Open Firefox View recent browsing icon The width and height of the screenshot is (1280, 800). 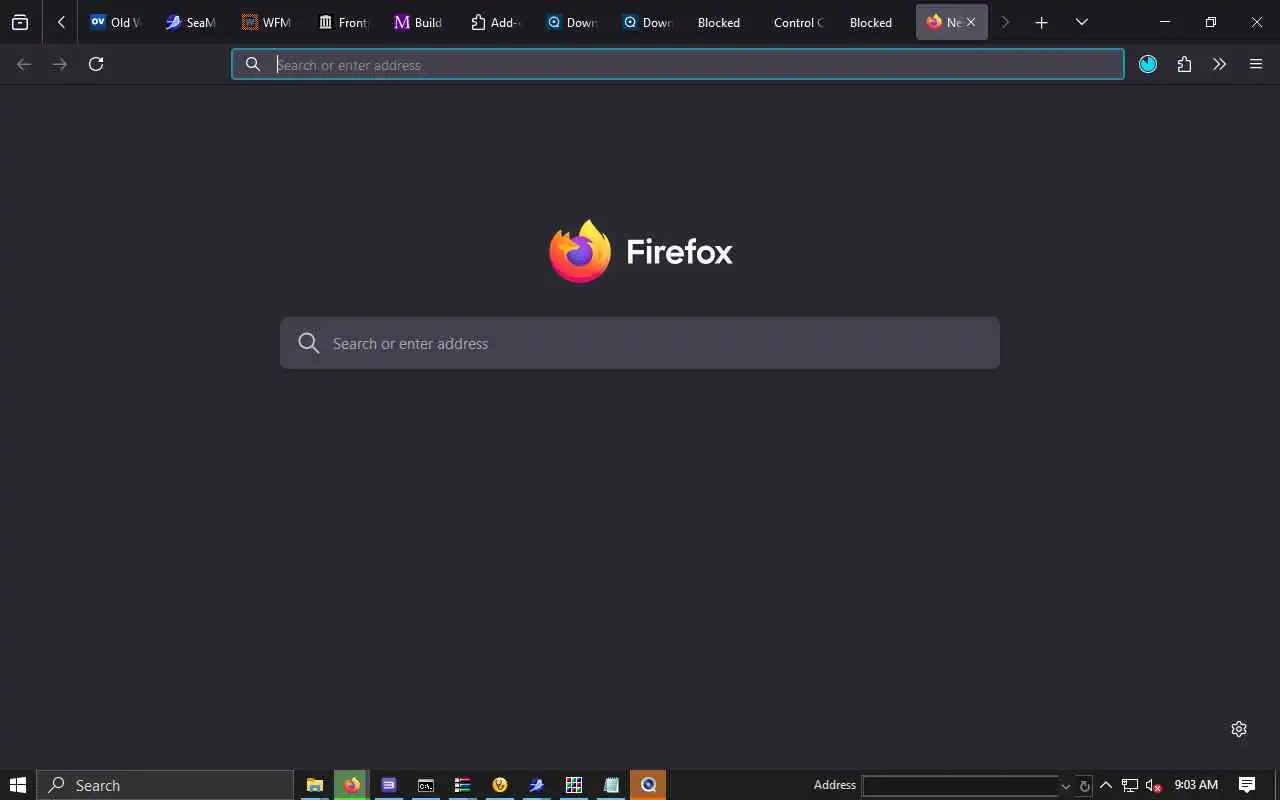pyautogui.click(x=20, y=22)
